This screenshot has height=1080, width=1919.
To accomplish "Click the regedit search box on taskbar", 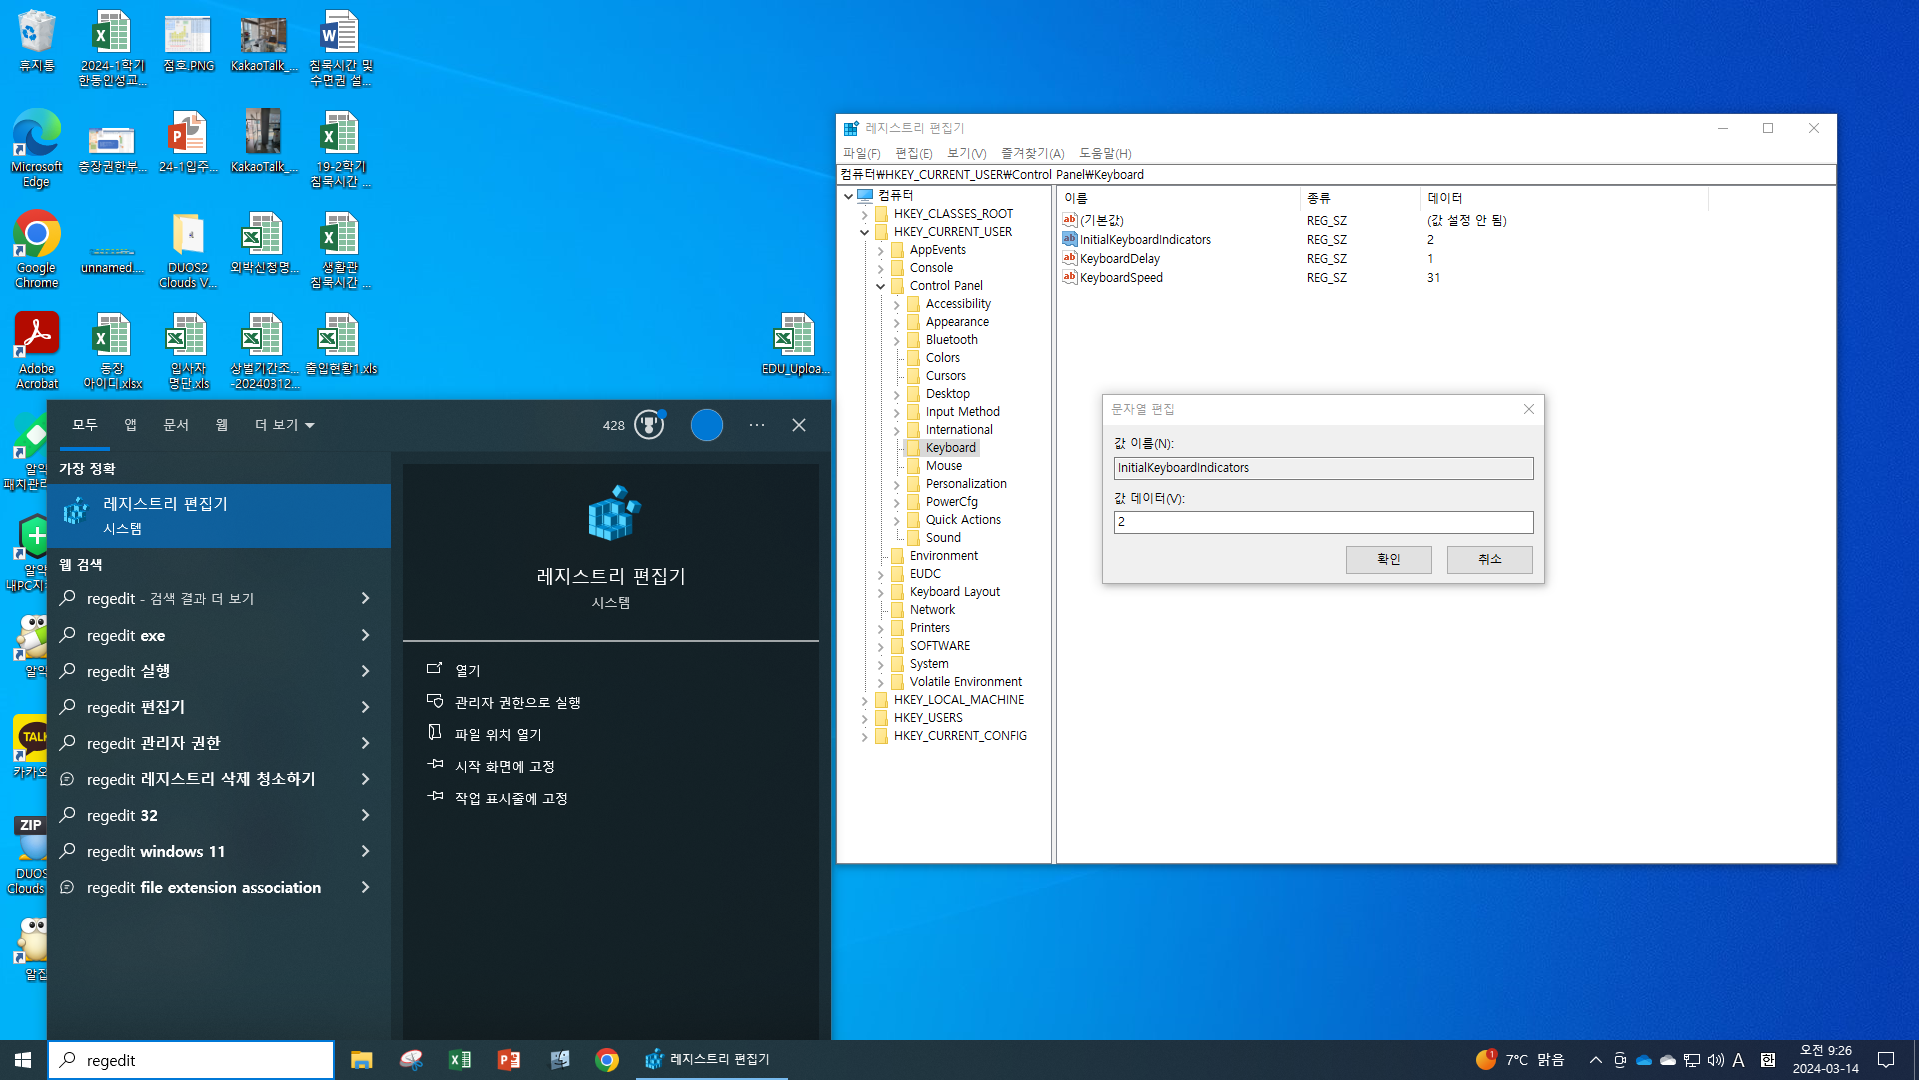I will click(x=191, y=1060).
